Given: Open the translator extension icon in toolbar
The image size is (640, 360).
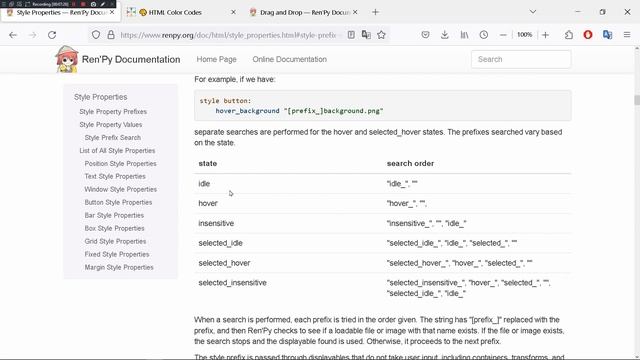Looking at the screenshot, I should (607, 35).
